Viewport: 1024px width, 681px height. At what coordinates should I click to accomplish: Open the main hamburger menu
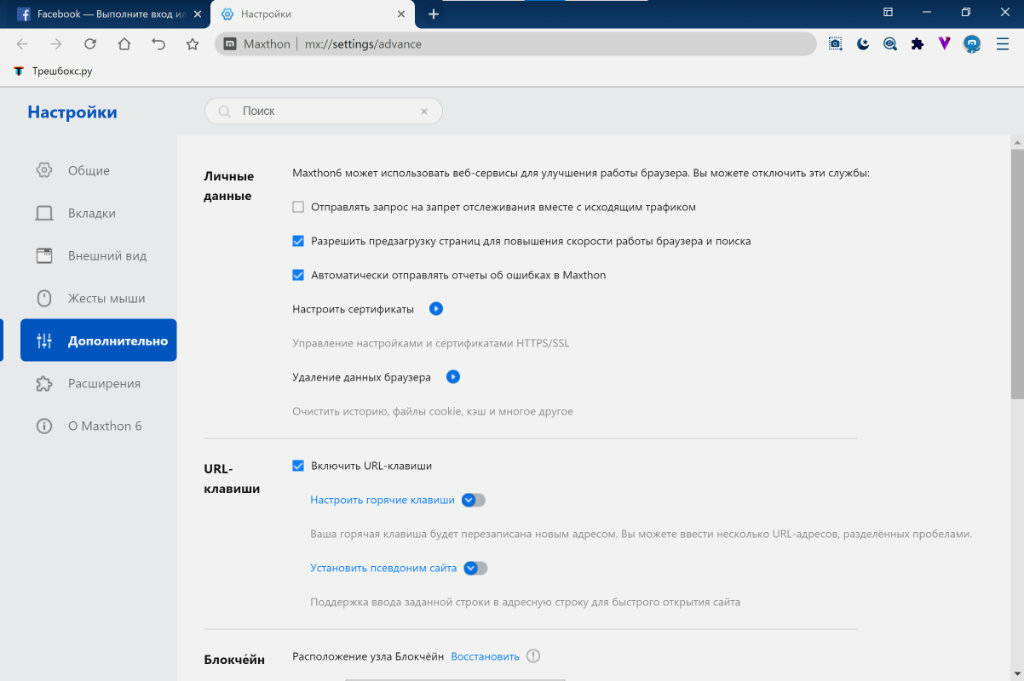[x=1002, y=44]
